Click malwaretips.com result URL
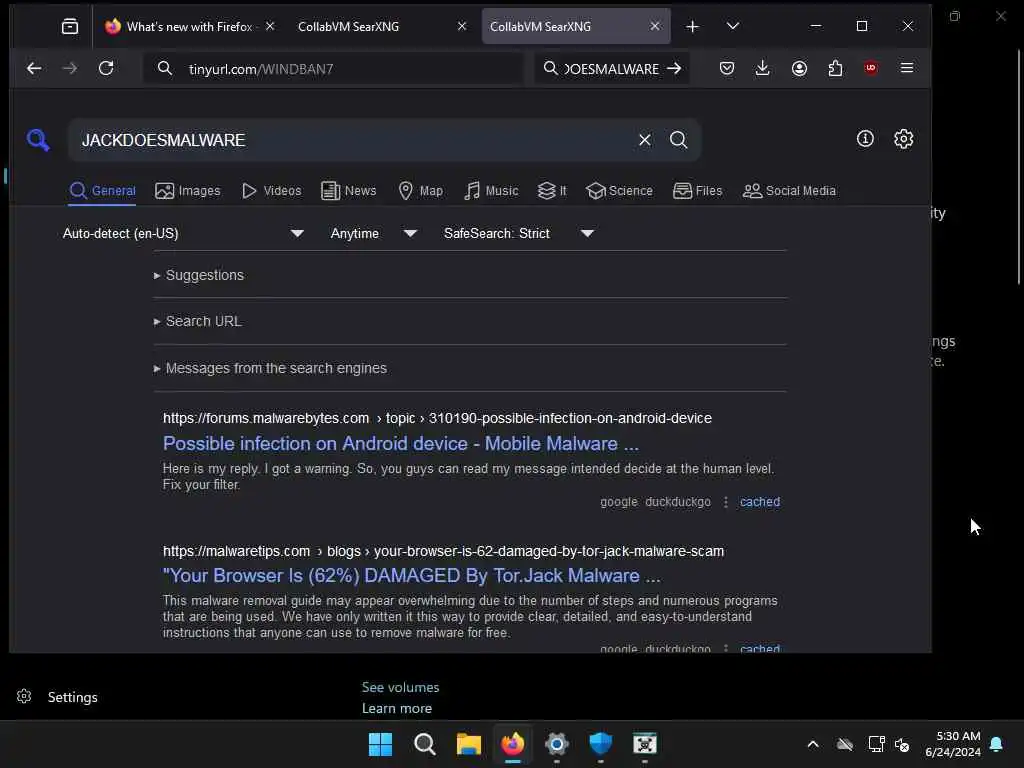The image size is (1024, 768). click(x=443, y=551)
